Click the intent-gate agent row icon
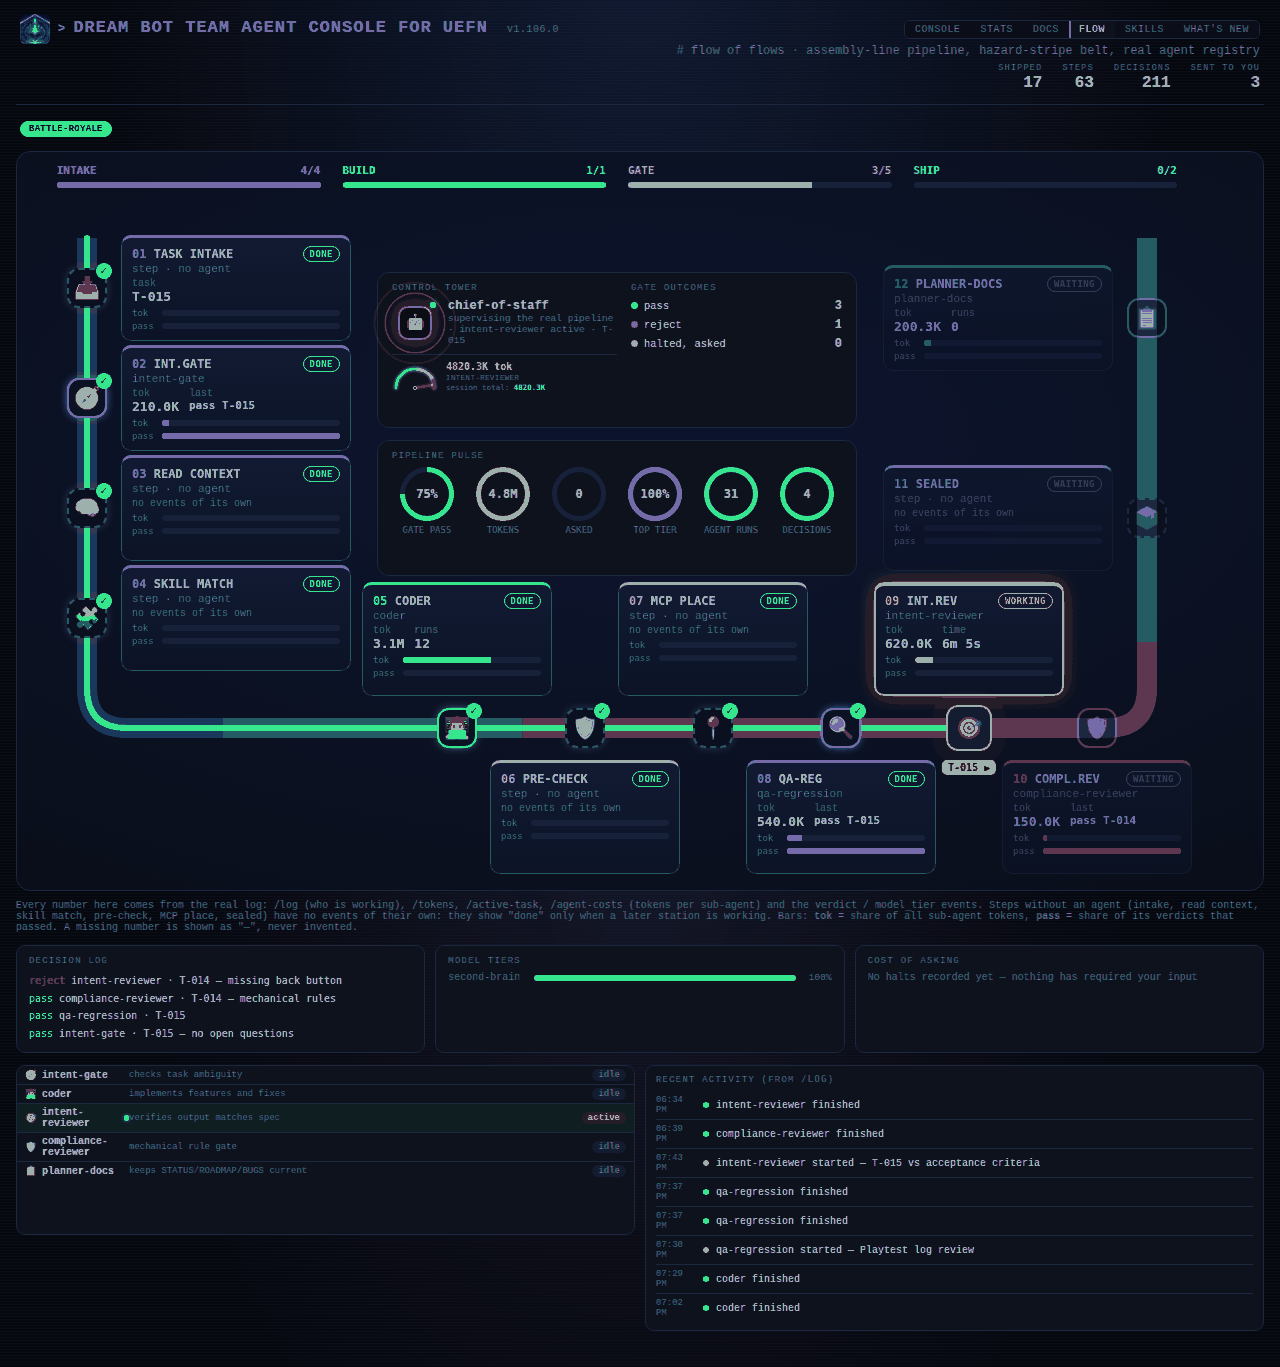Image resolution: width=1280 pixels, height=1367 pixels. (31, 1075)
